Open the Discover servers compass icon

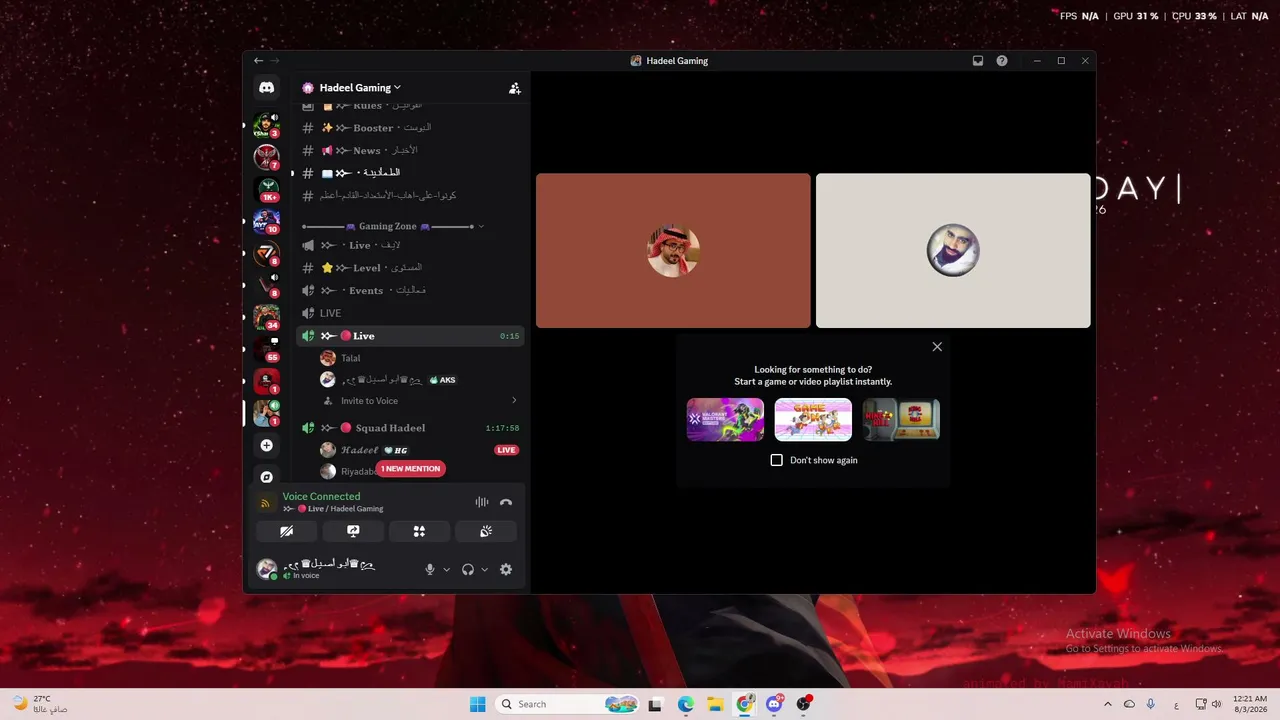click(x=266, y=477)
